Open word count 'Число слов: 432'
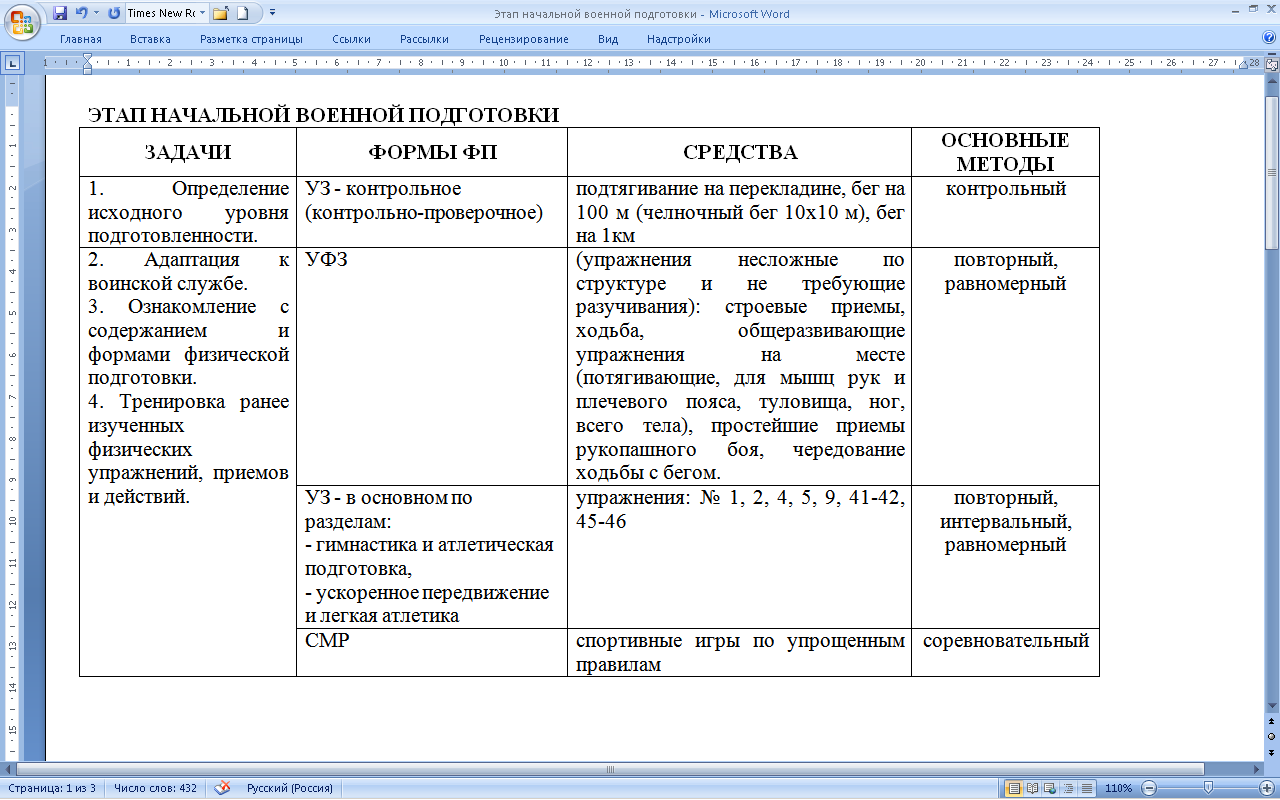Viewport: 1280px width, 800px height. (155, 788)
